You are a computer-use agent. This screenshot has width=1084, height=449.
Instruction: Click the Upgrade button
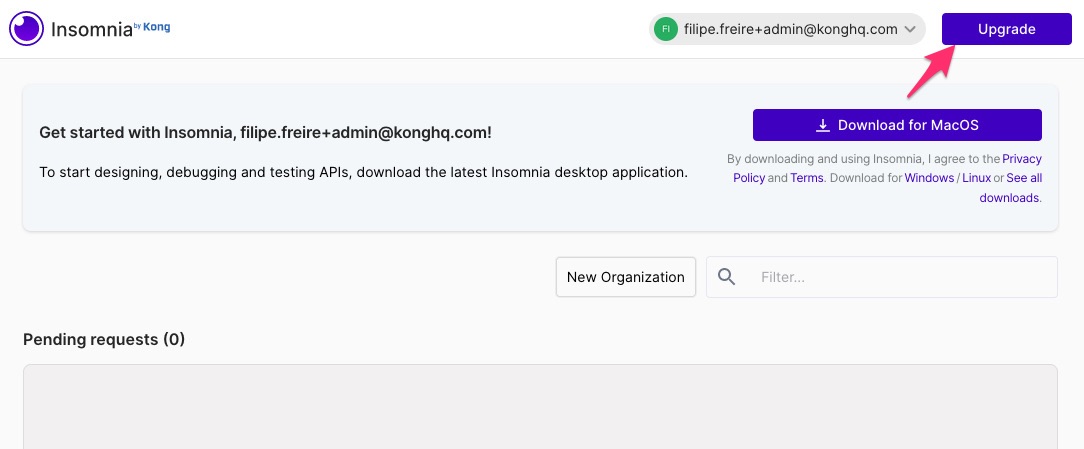1007,29
